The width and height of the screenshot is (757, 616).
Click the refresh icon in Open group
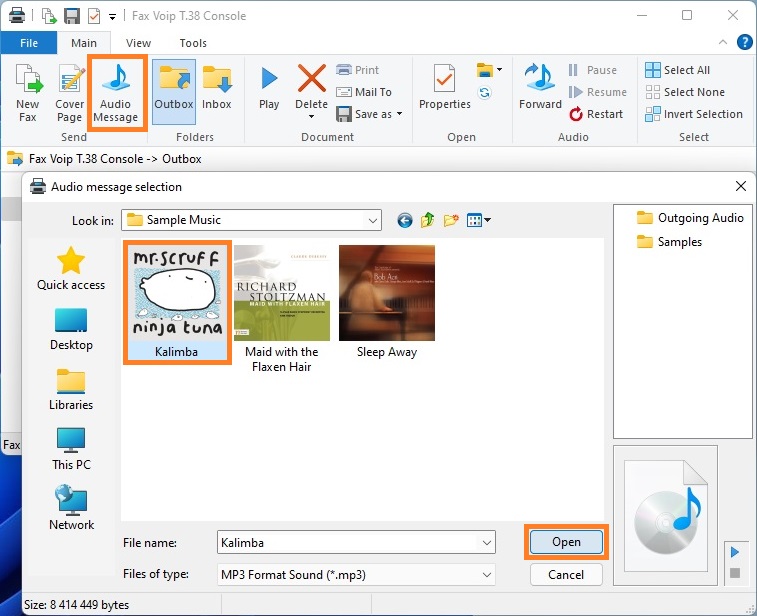click(485, 92)
